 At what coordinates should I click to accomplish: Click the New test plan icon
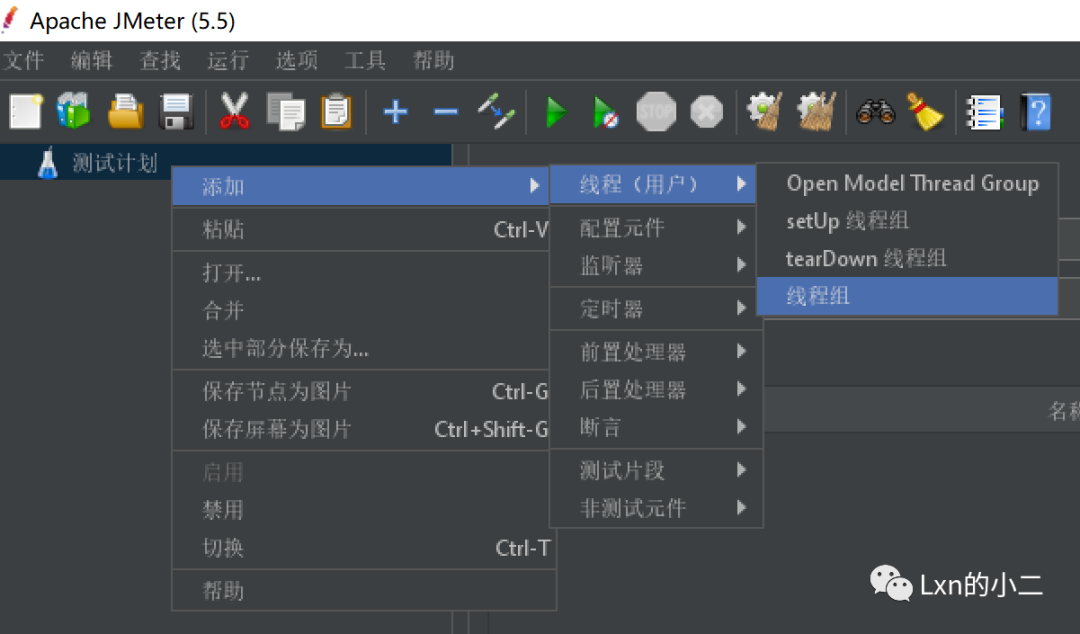coord(26,111)
